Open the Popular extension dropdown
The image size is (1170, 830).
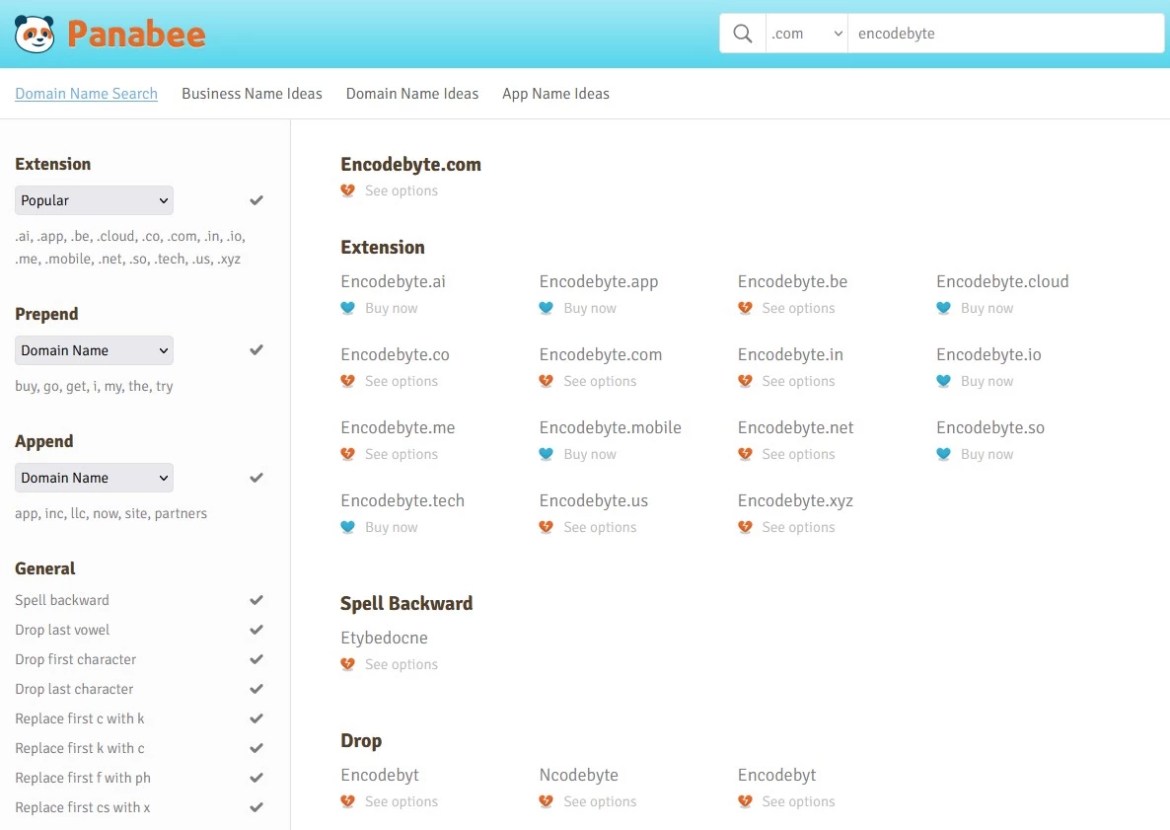pos(94,200)
